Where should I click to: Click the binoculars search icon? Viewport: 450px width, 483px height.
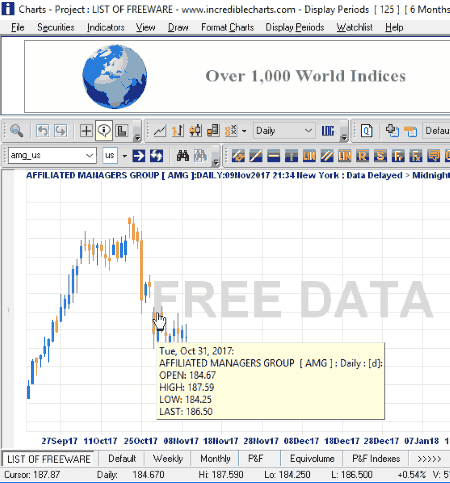183,156
